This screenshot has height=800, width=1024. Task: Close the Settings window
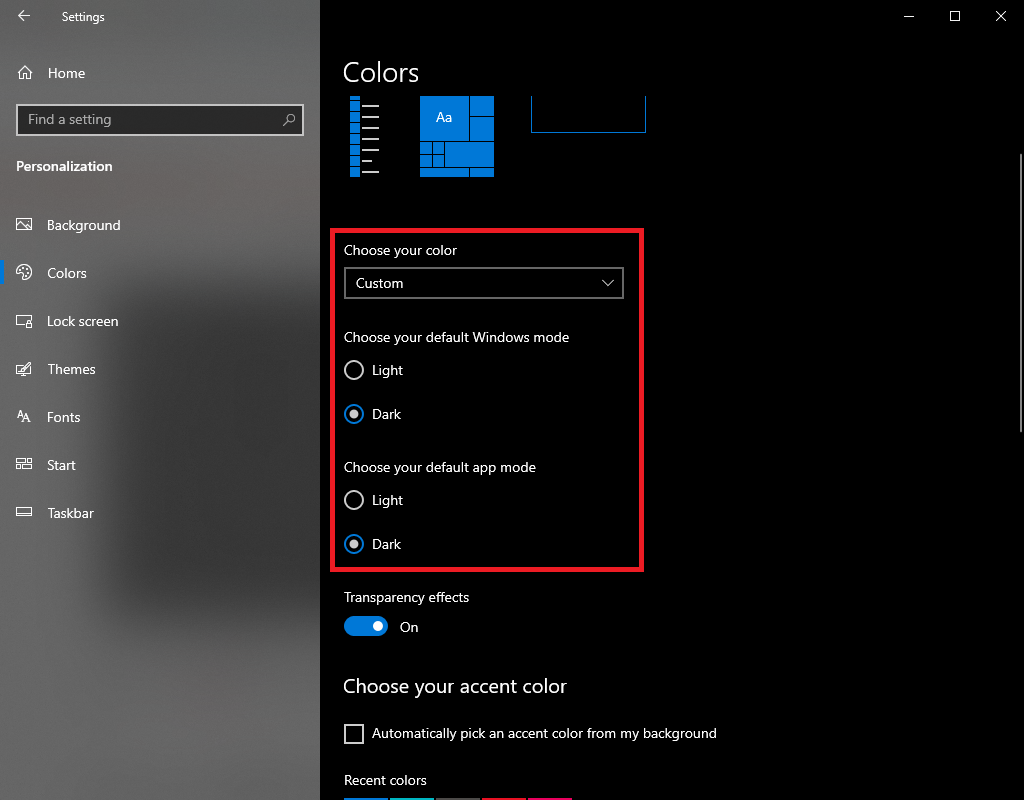pyautogui.click(x=1000, y=16)
